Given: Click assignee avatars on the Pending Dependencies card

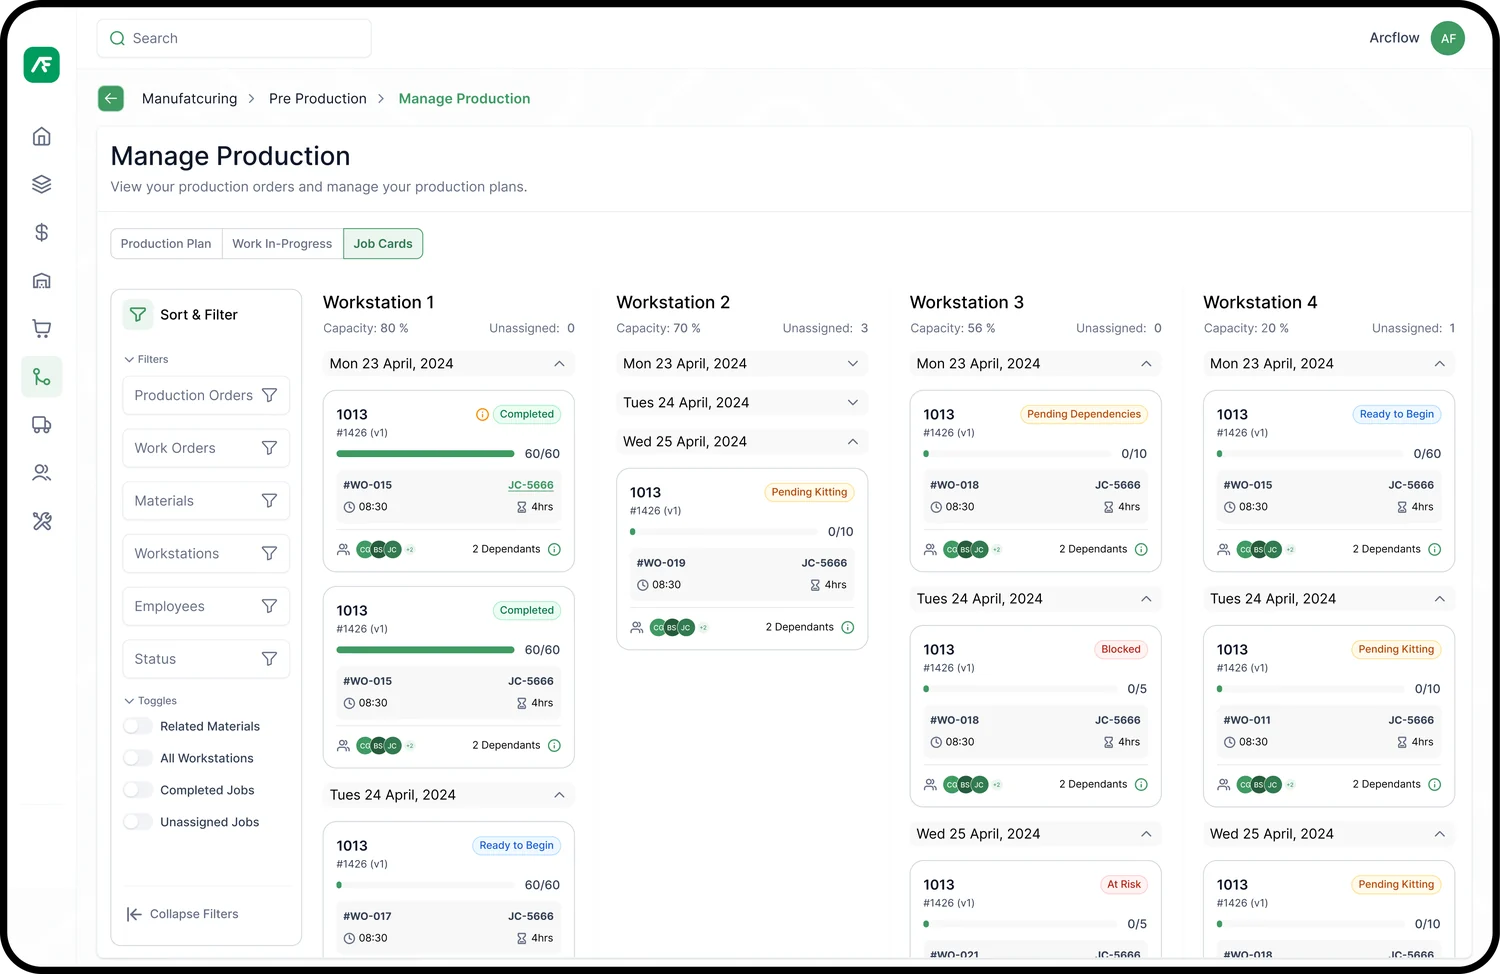Looking at the screenshot, I should click(x=966, y=549).
